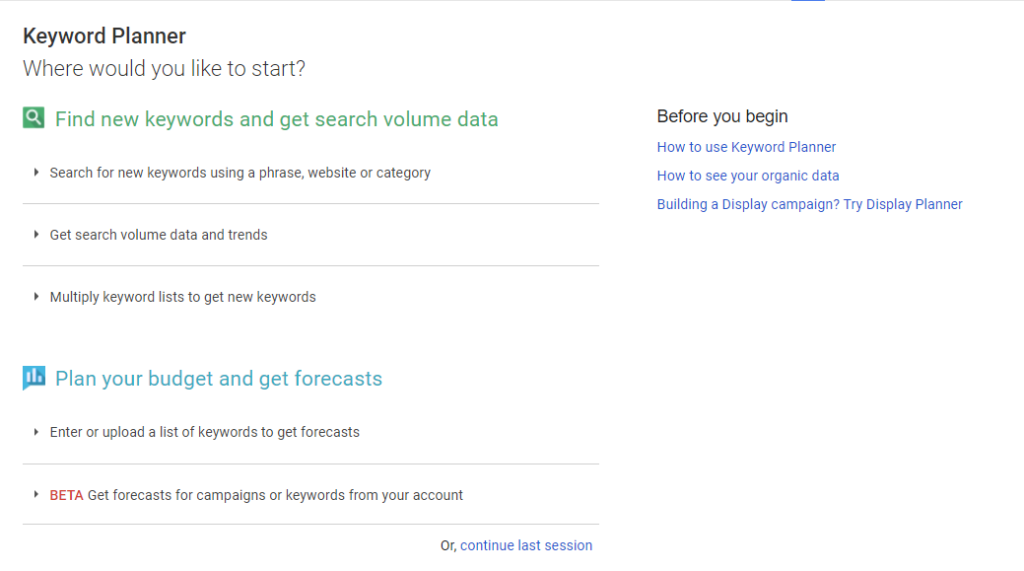The image size is (1024, 571).
Task: Select 'Multiply keyword lists to get new keywords' text
Action: [x=183, y=297]
